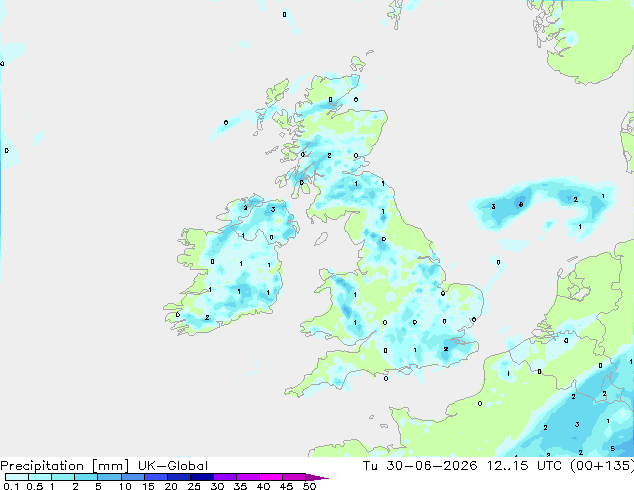634x490 pixels.
Task: Click the '2' value over southeast England
Action: click(446, 349)
